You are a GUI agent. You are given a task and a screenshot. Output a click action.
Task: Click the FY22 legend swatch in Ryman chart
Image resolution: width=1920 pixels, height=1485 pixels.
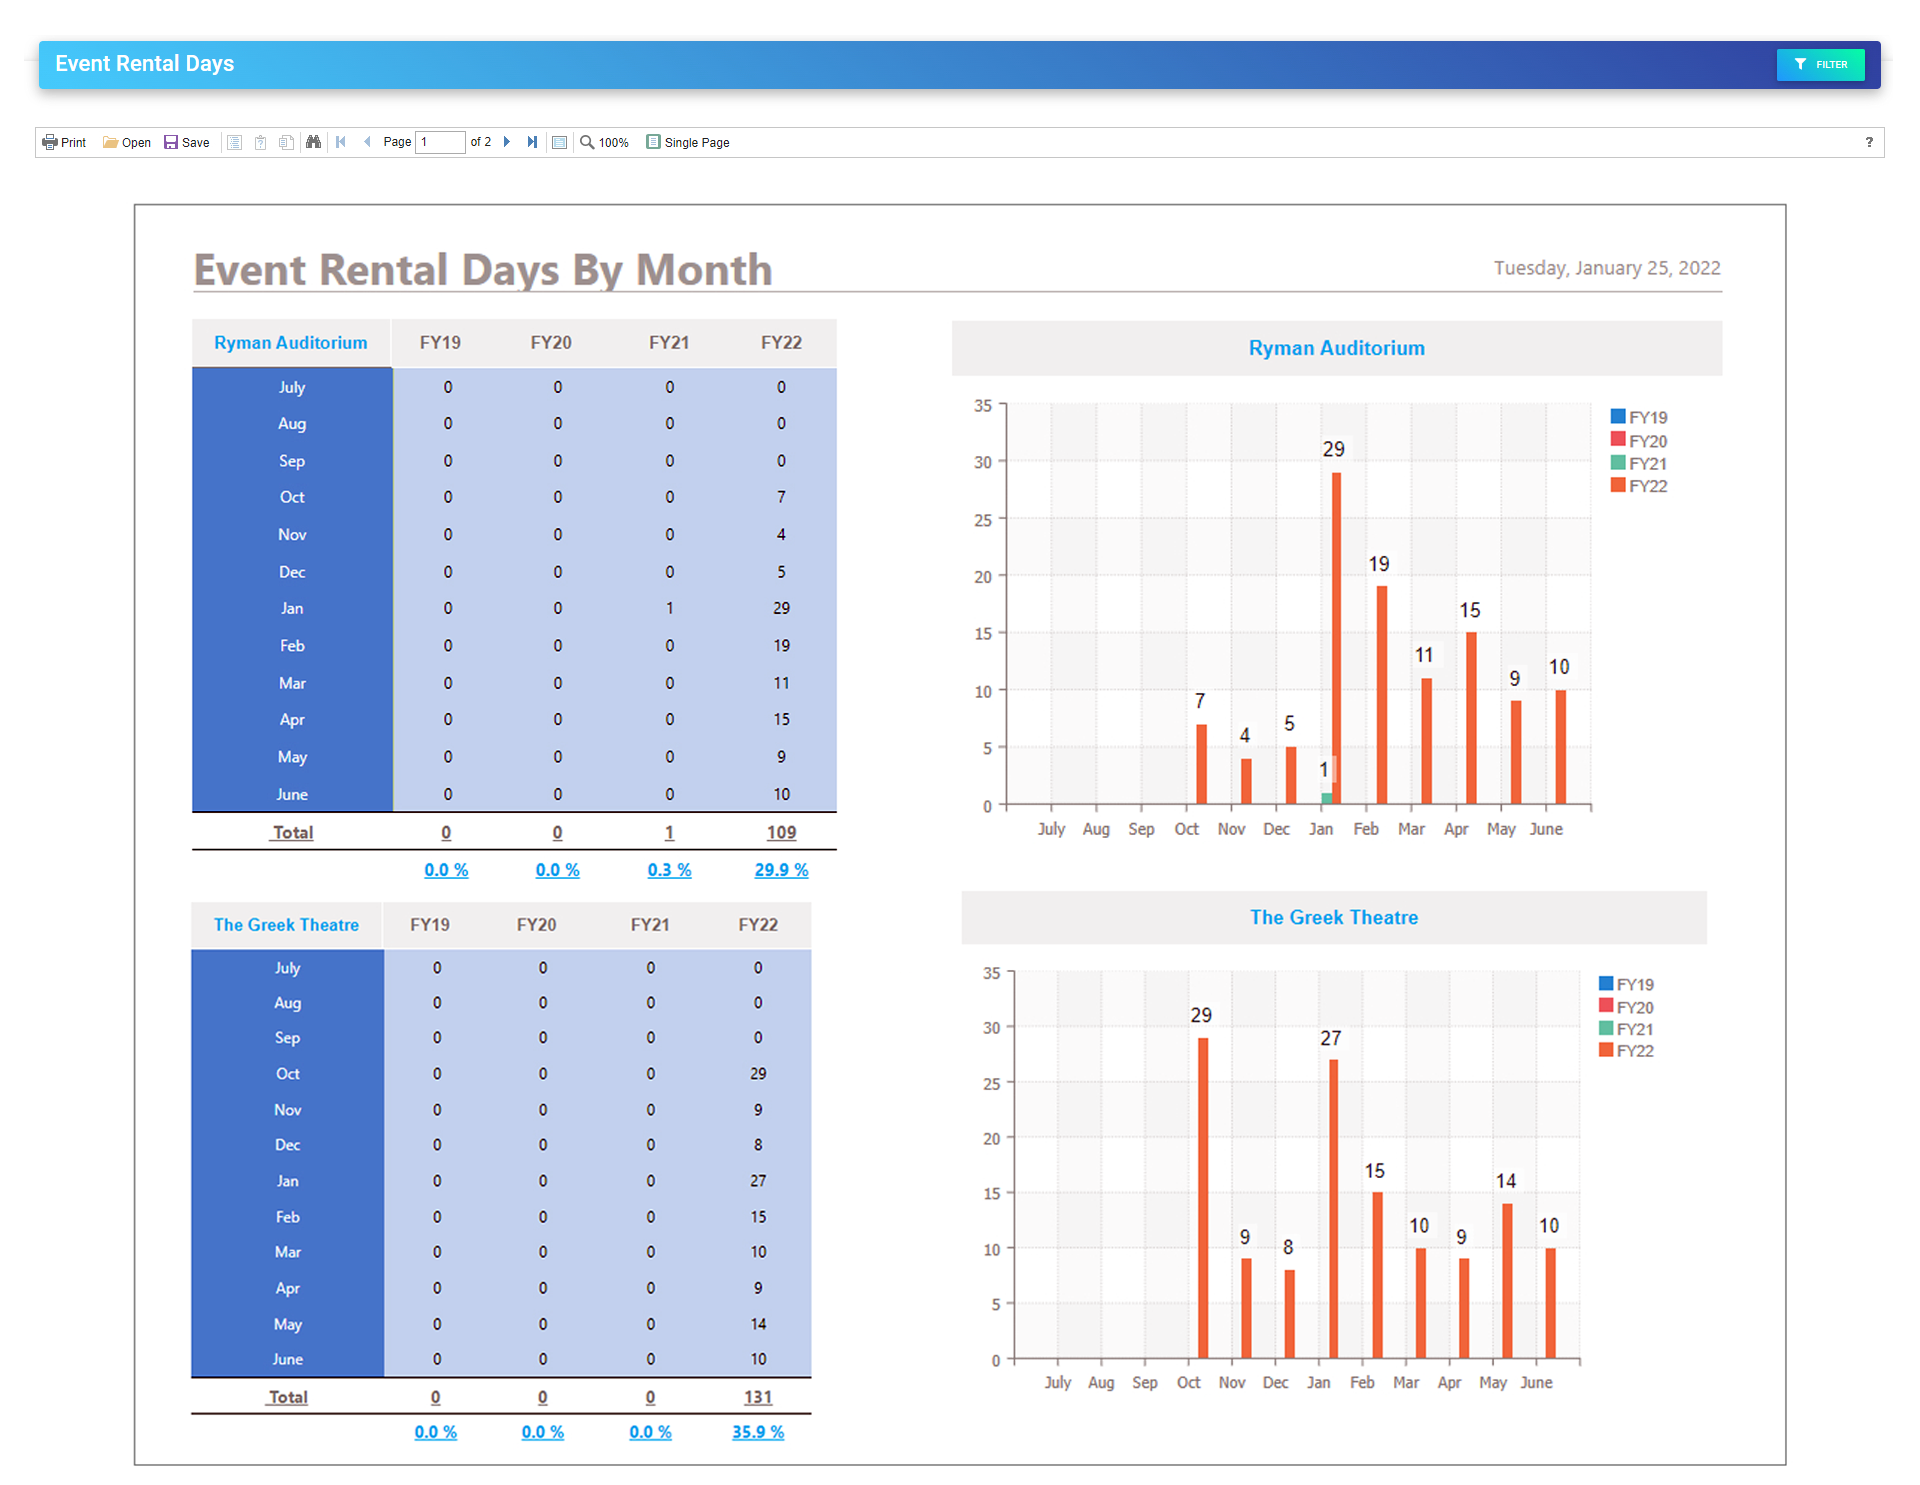(x=1617, y=485)
